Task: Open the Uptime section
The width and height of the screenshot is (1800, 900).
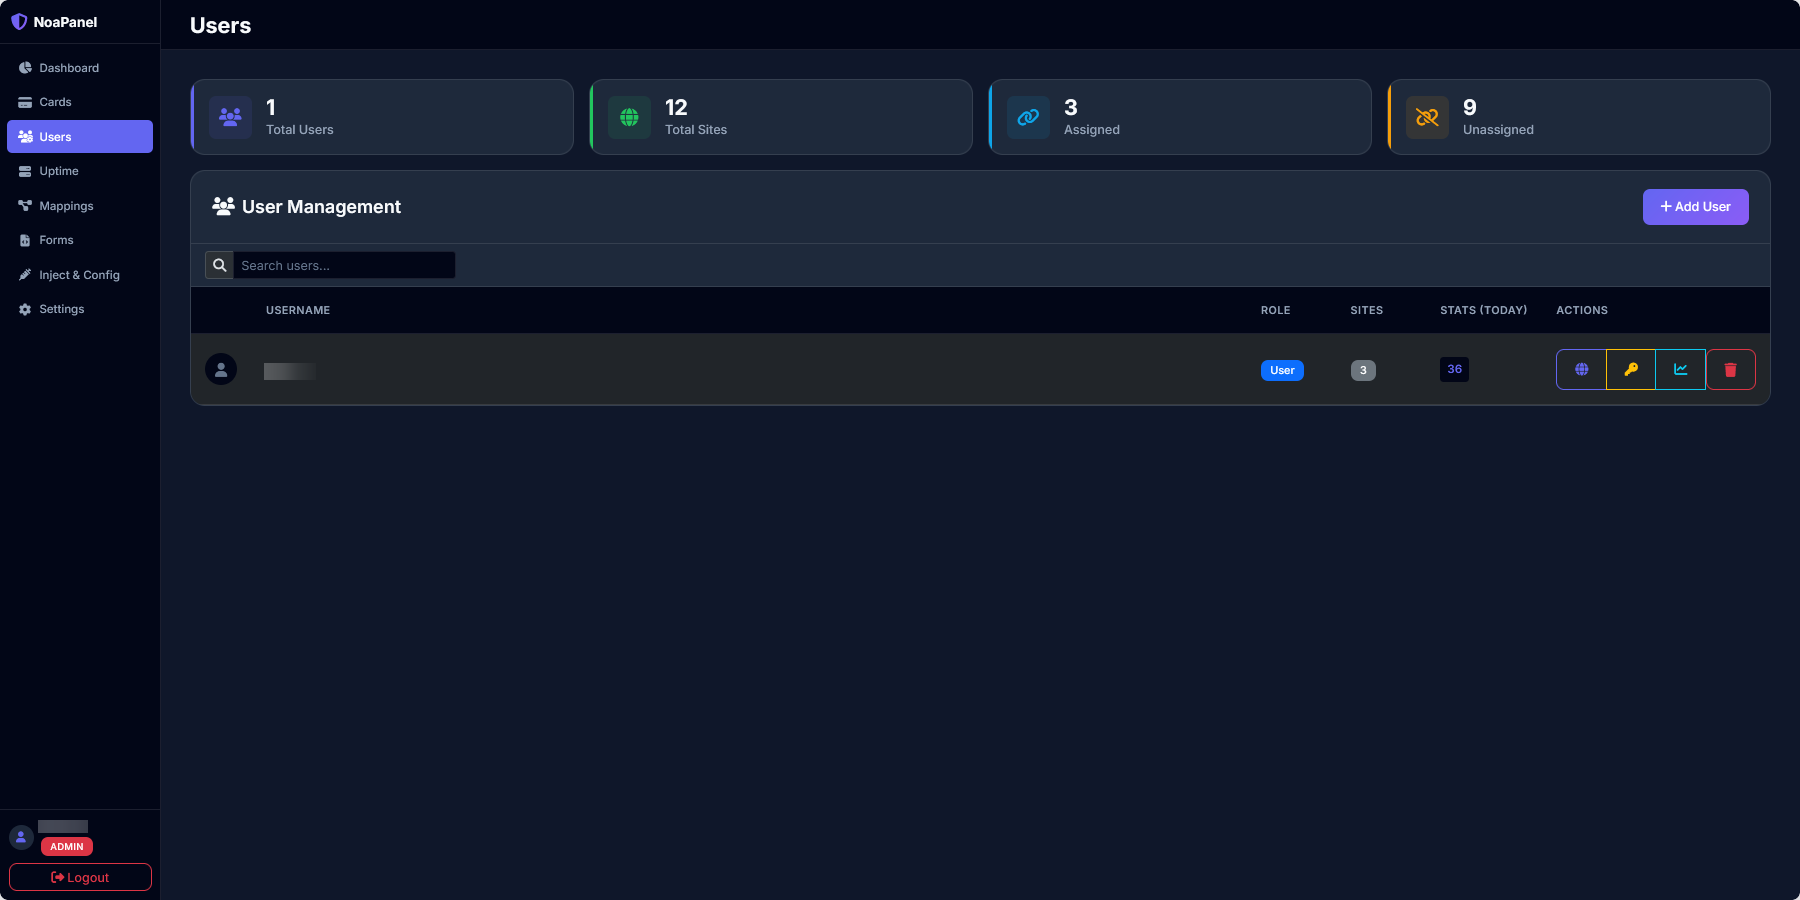Action: tap(59, 171)
